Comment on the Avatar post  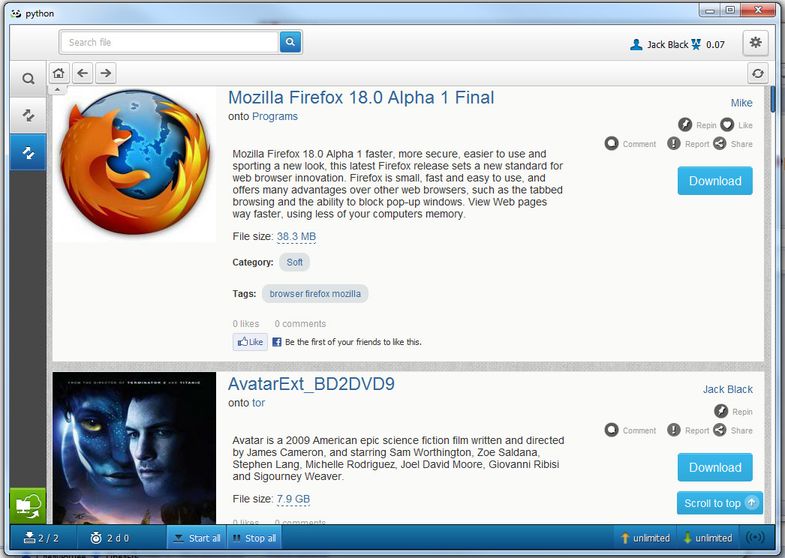pyautogui.click(x=630, y=430)
